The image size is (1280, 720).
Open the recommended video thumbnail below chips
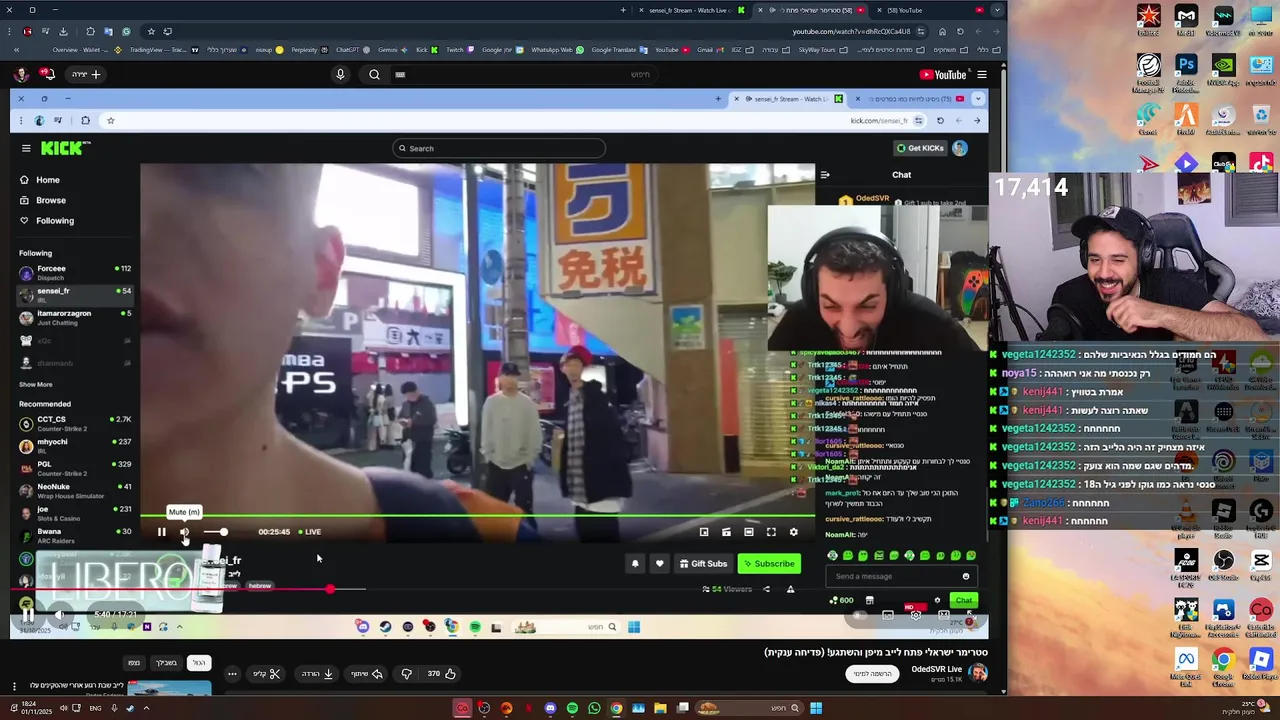169,688
